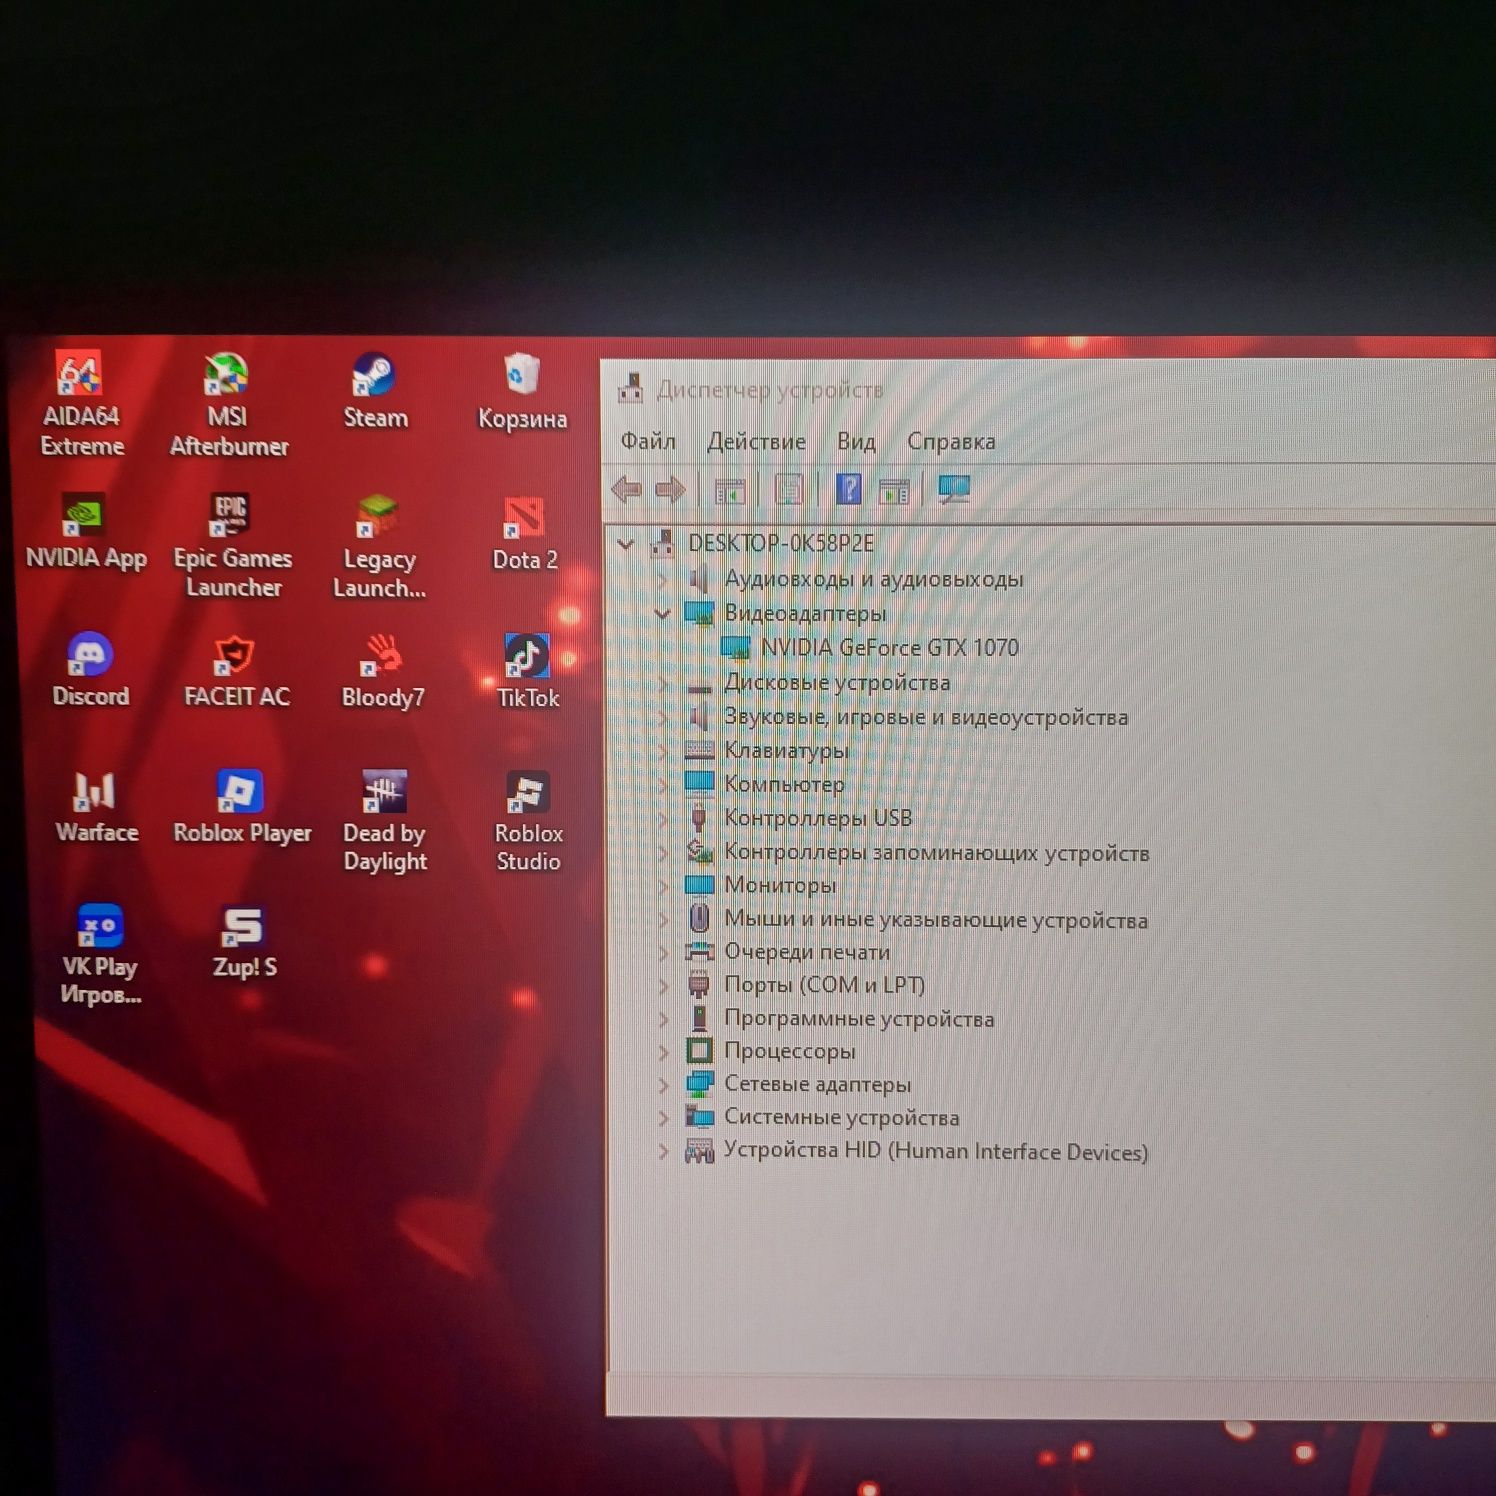The height and width of the screenshot is (1496, 1496).
Task: Open the Файл menu
Action: 648,441
